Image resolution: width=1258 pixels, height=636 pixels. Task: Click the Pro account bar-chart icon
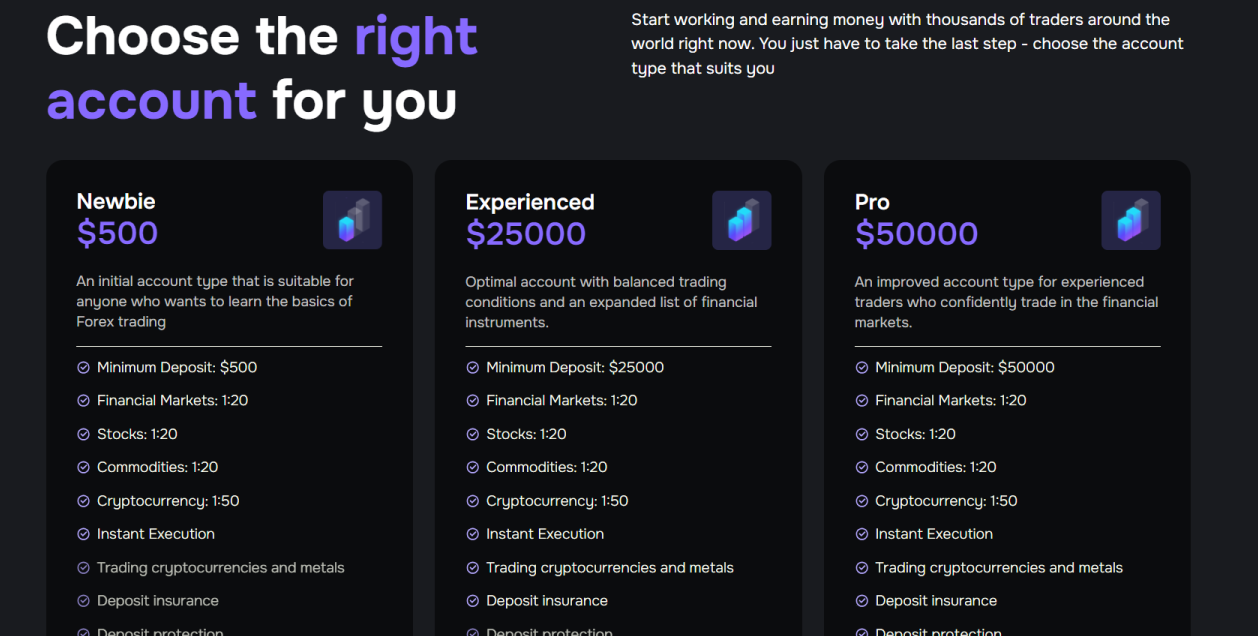point(1130,220)
